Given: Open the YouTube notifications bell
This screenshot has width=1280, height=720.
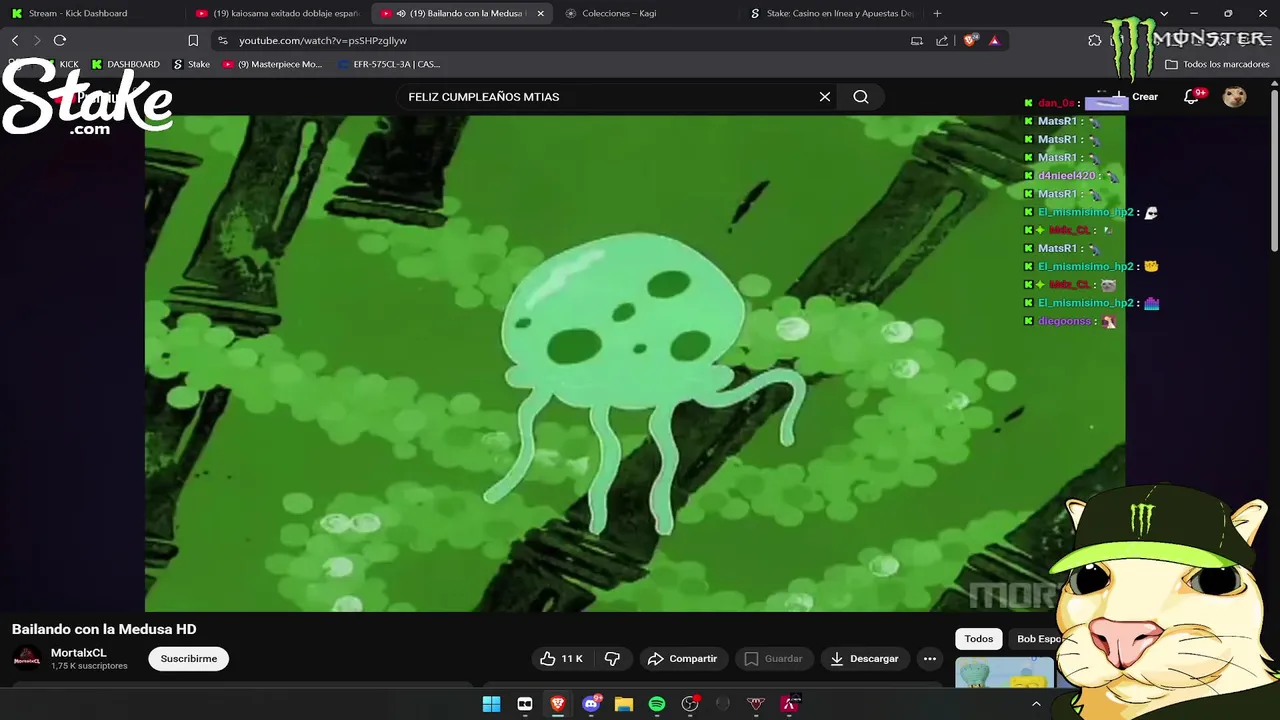Looking at the screenshot, I should [x=1192, y=97].
